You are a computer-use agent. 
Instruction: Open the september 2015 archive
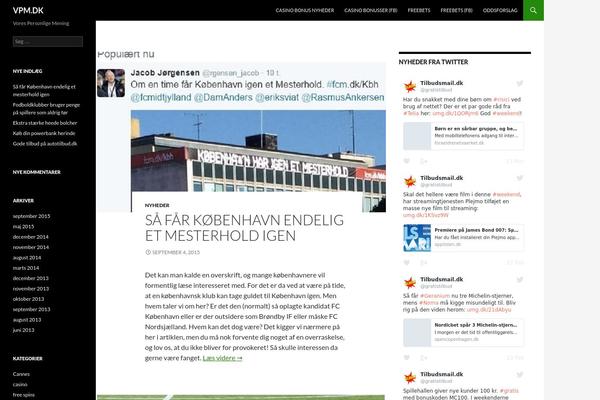coord(31,216)
